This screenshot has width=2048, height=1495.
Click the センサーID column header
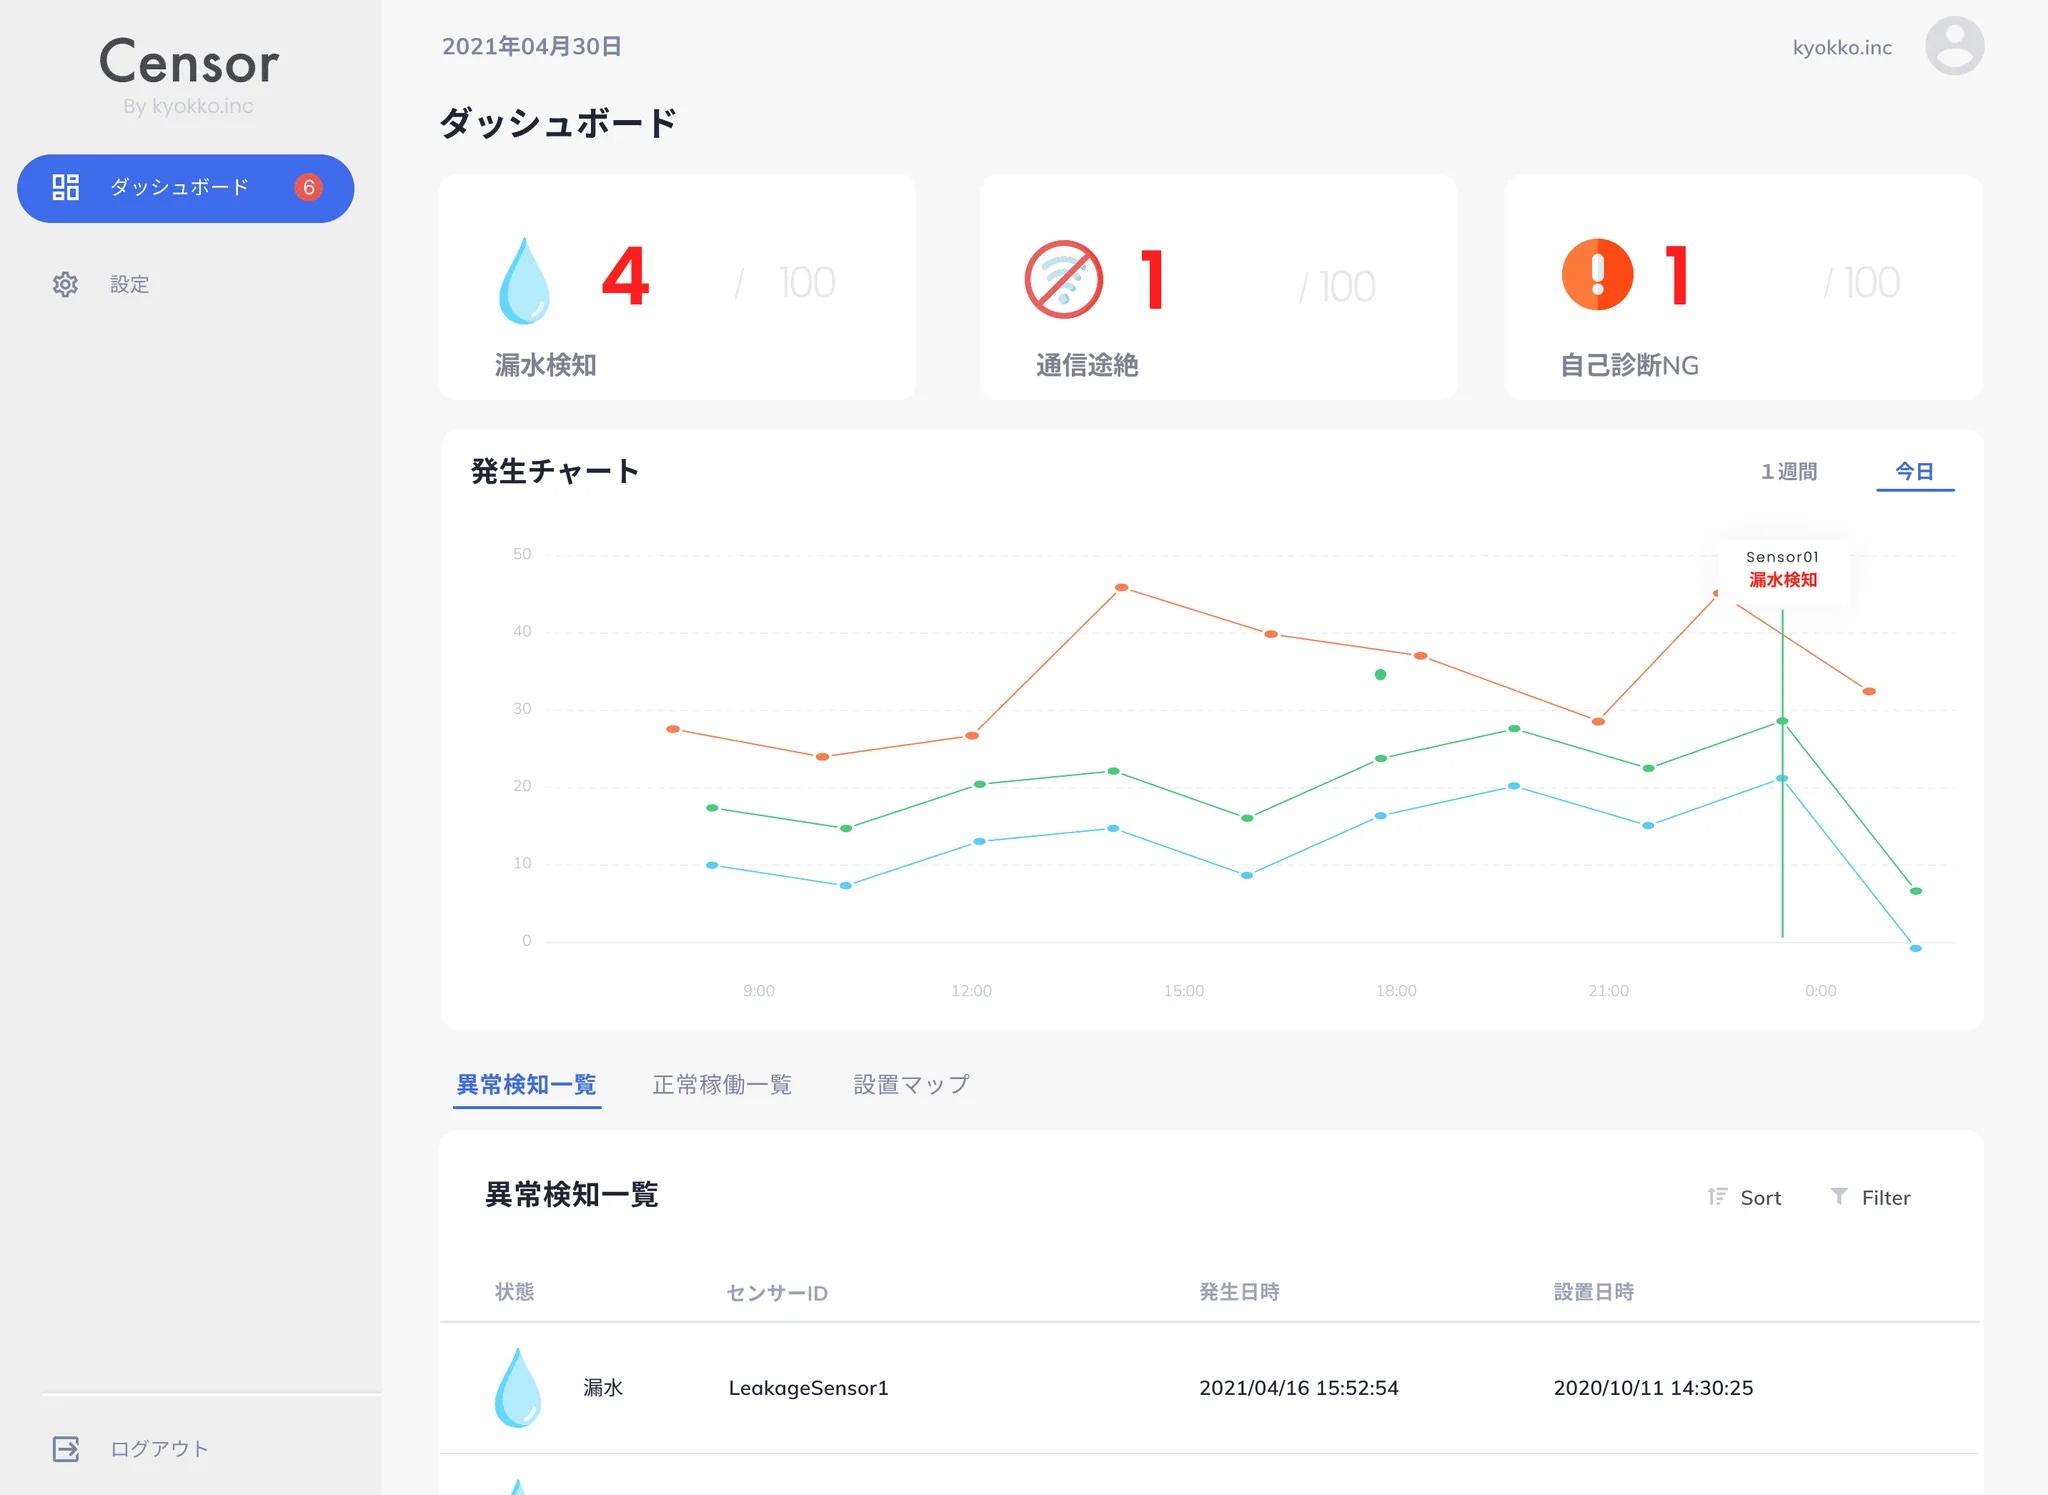pos(777,1293)
